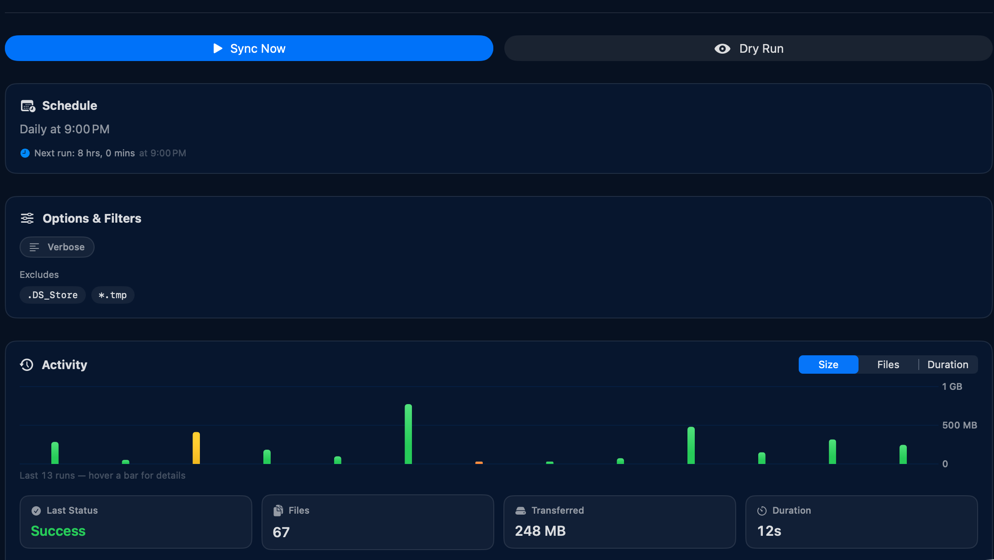Select the .DS_Store exclude tag
The image size is (994, 560).
[x=53, y=295]
